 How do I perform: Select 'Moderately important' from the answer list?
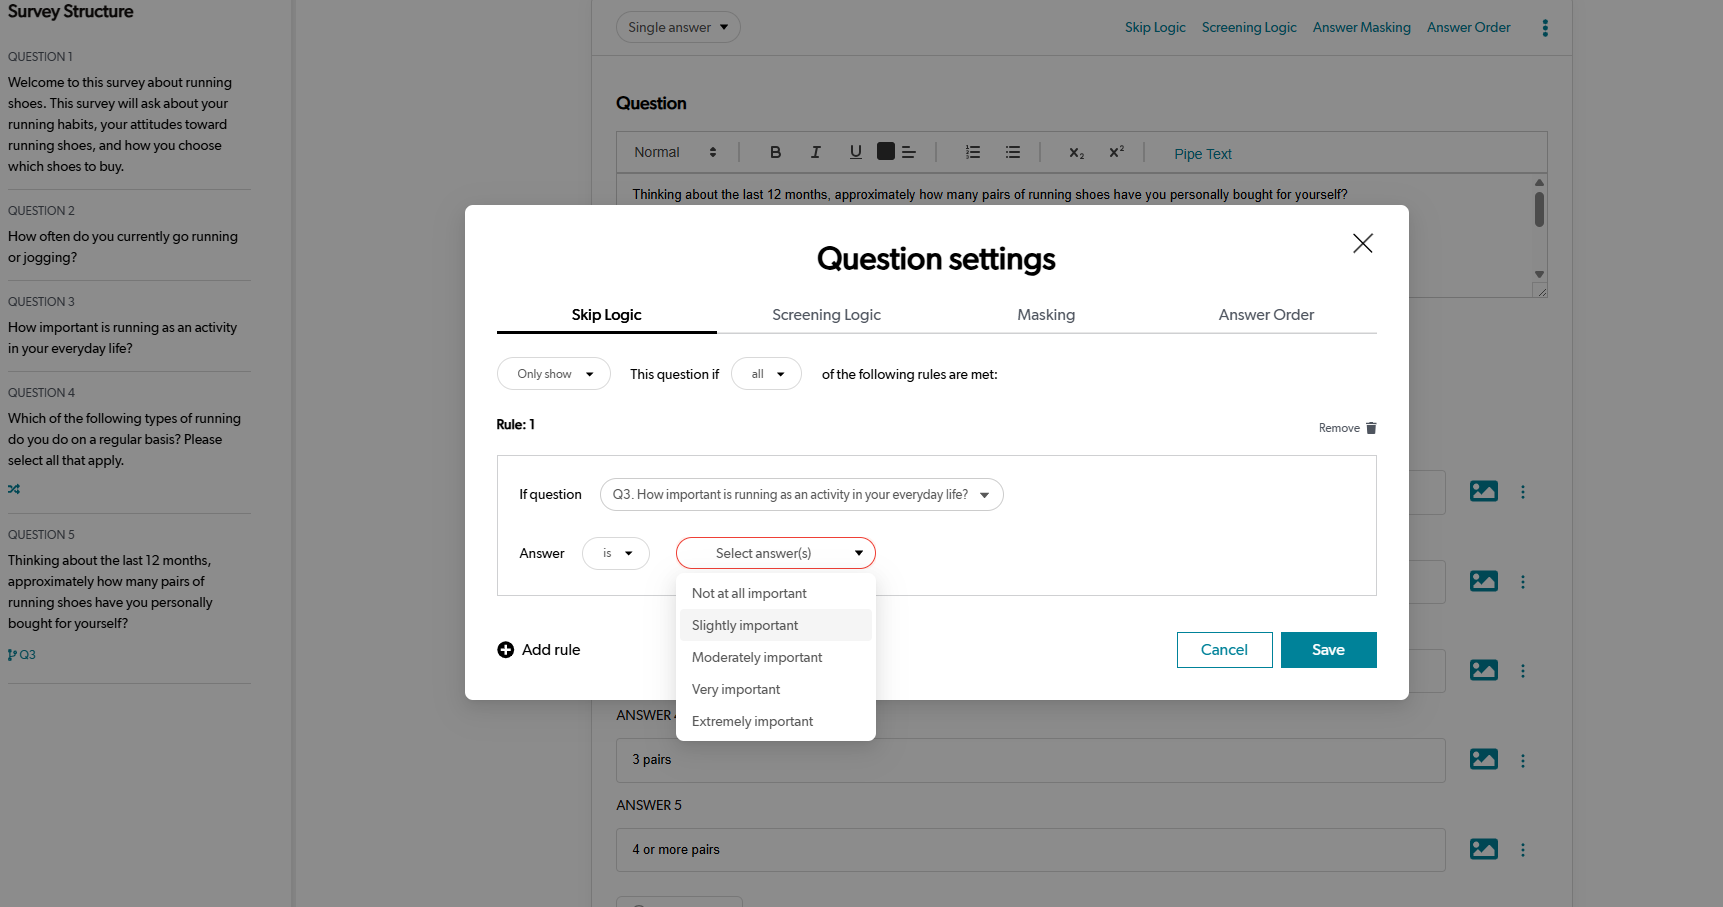point(757,657)
